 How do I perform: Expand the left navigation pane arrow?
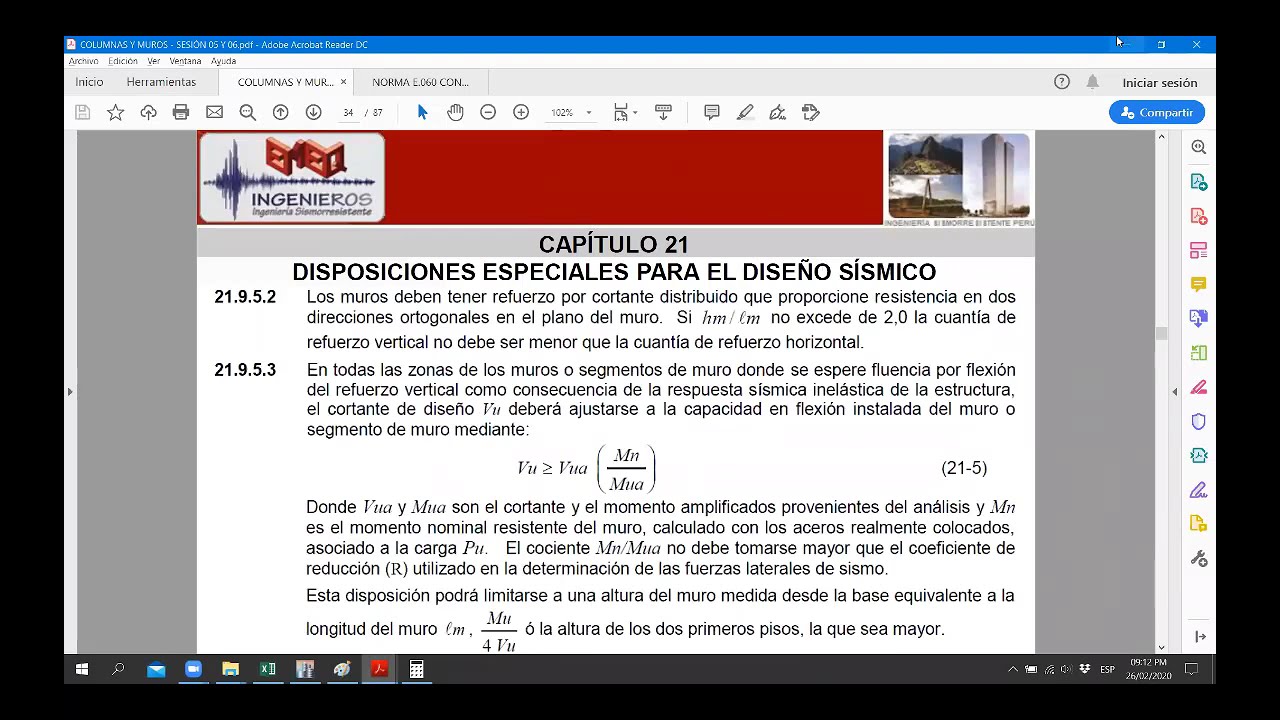tap(70, 392)
